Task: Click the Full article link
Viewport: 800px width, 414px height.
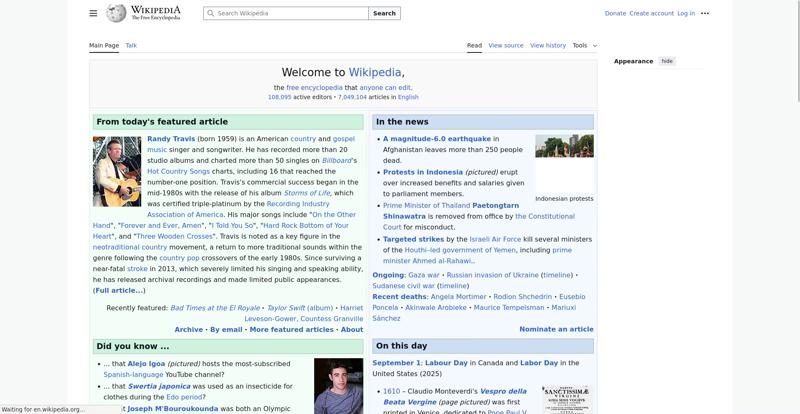Action: [119, 290]
